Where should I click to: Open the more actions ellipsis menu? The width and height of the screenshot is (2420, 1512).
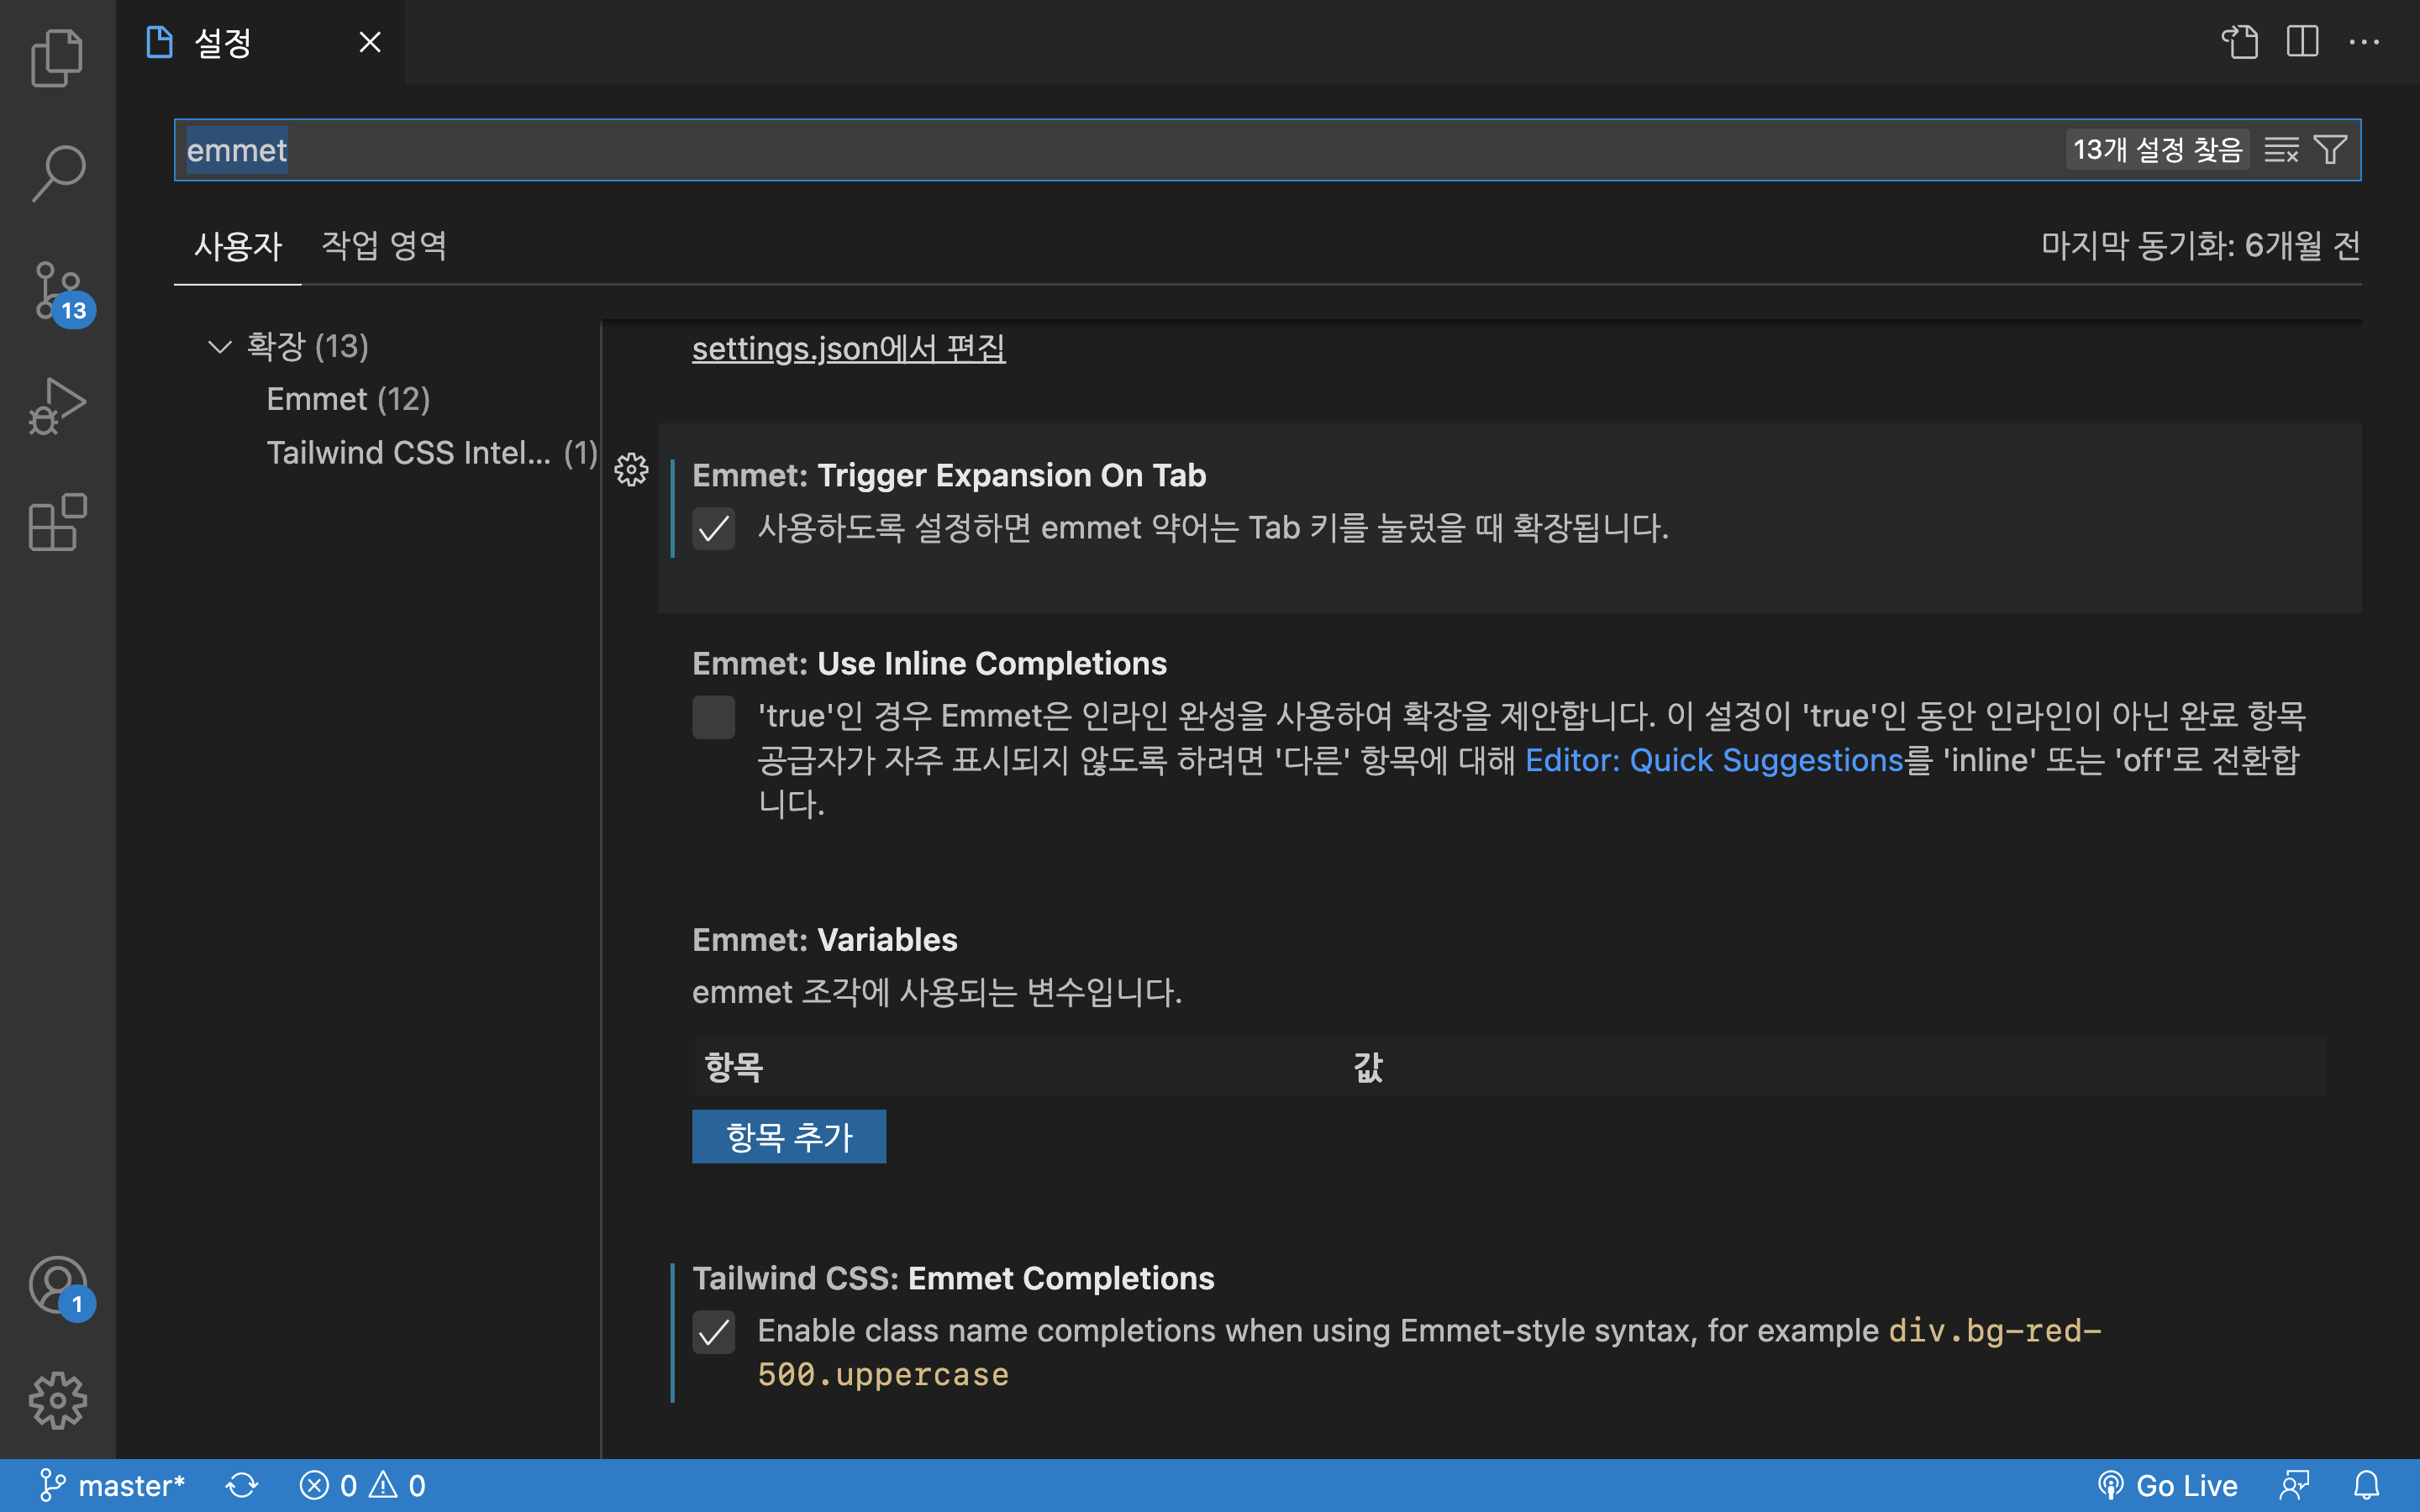(x=2364, y=42)
